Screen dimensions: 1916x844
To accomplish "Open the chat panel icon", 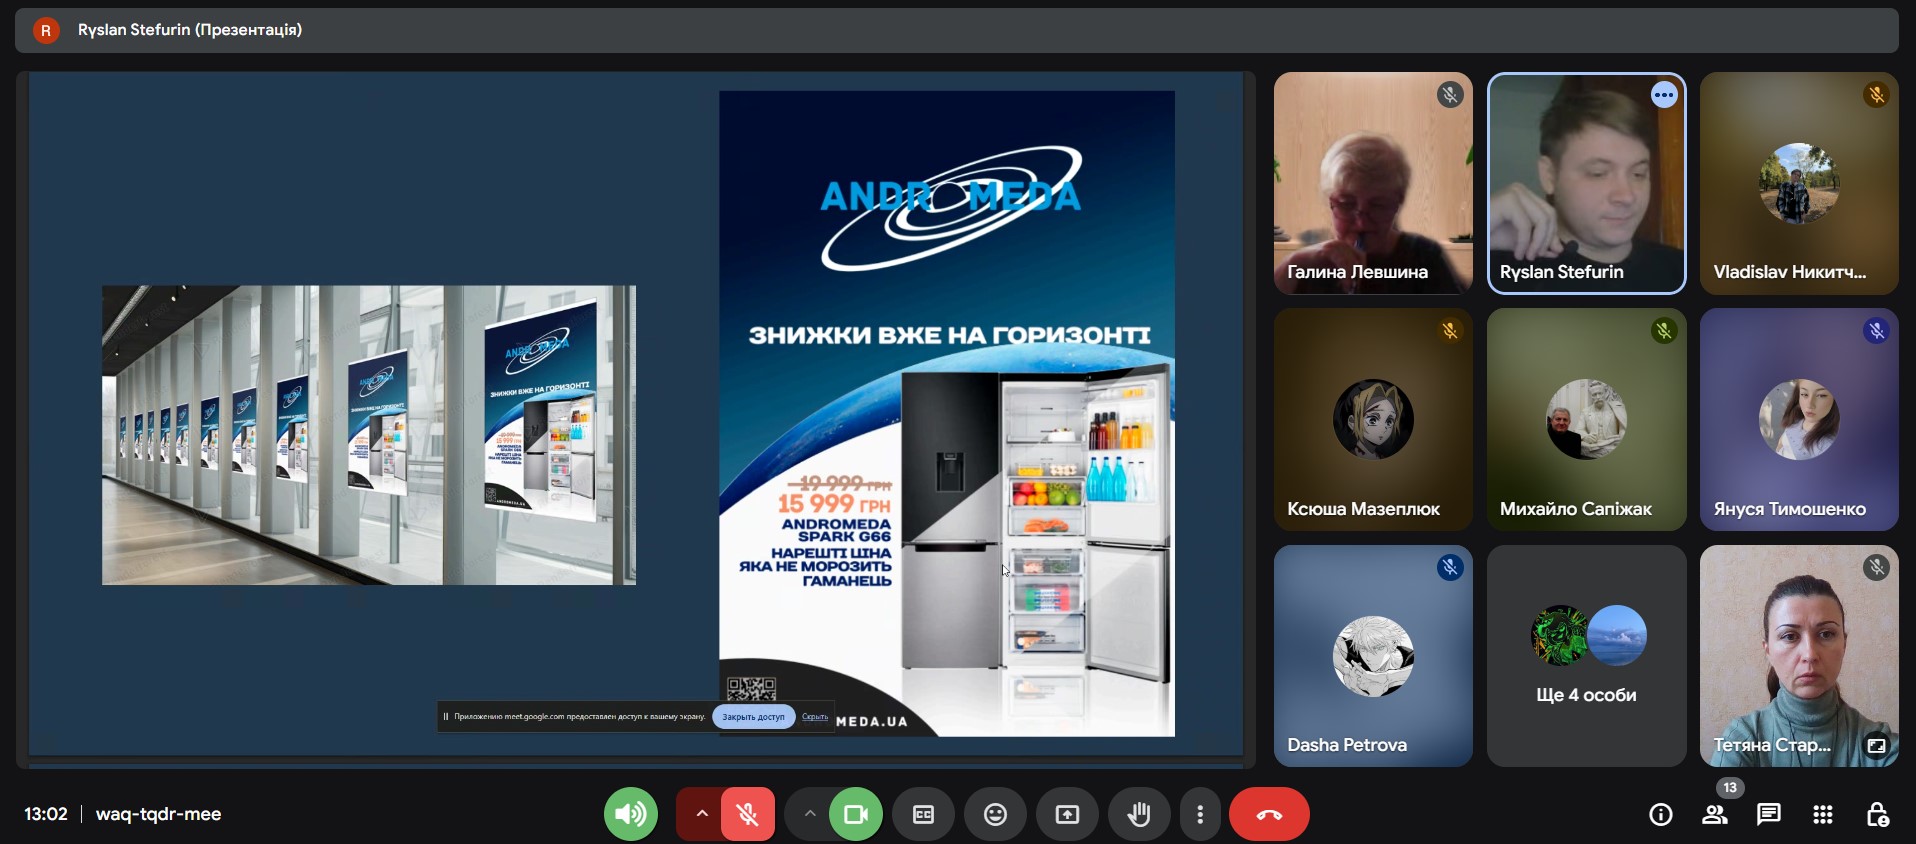I will click(x=1769, y=815).
